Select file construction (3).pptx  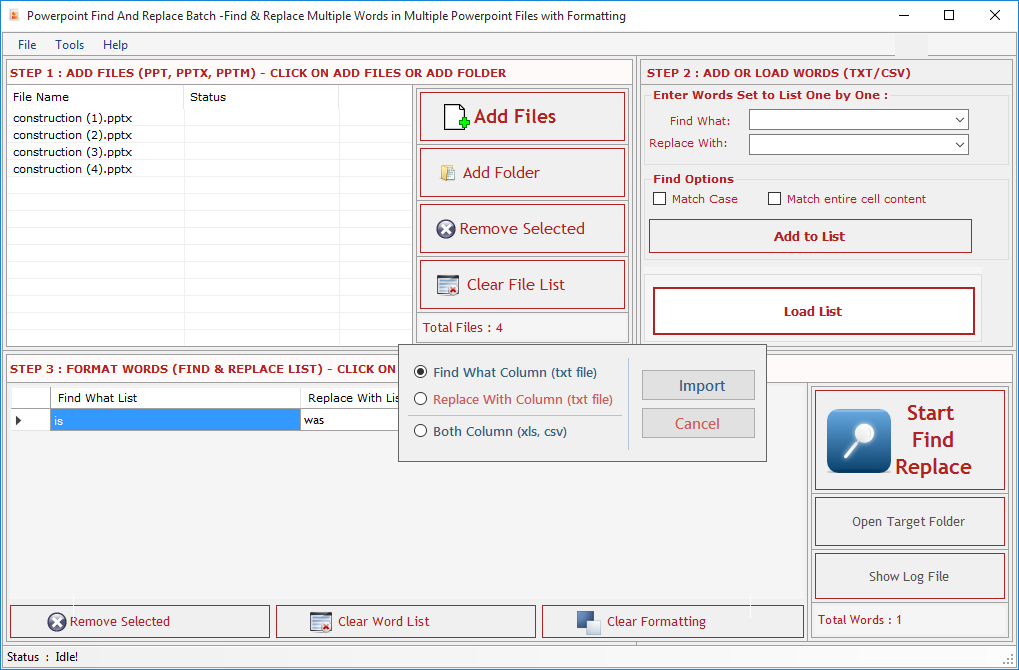click(x=72, y=152)
